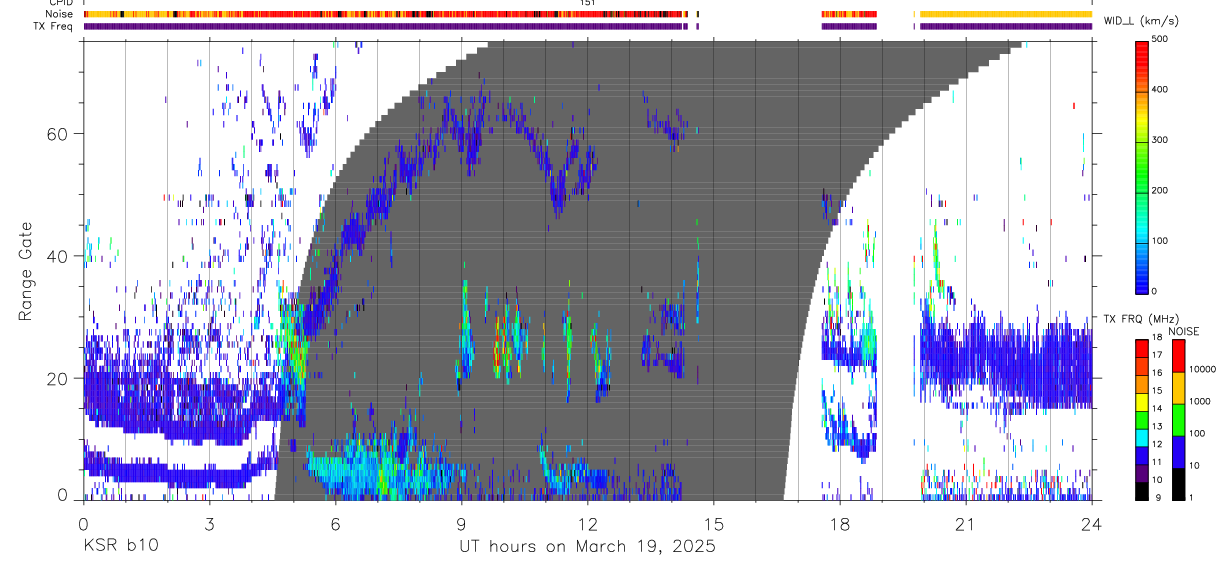Viewport: 1228px width, 567px height.
Task: Click the '500' label on the WID colorbar
Action: pos(1160,39)
